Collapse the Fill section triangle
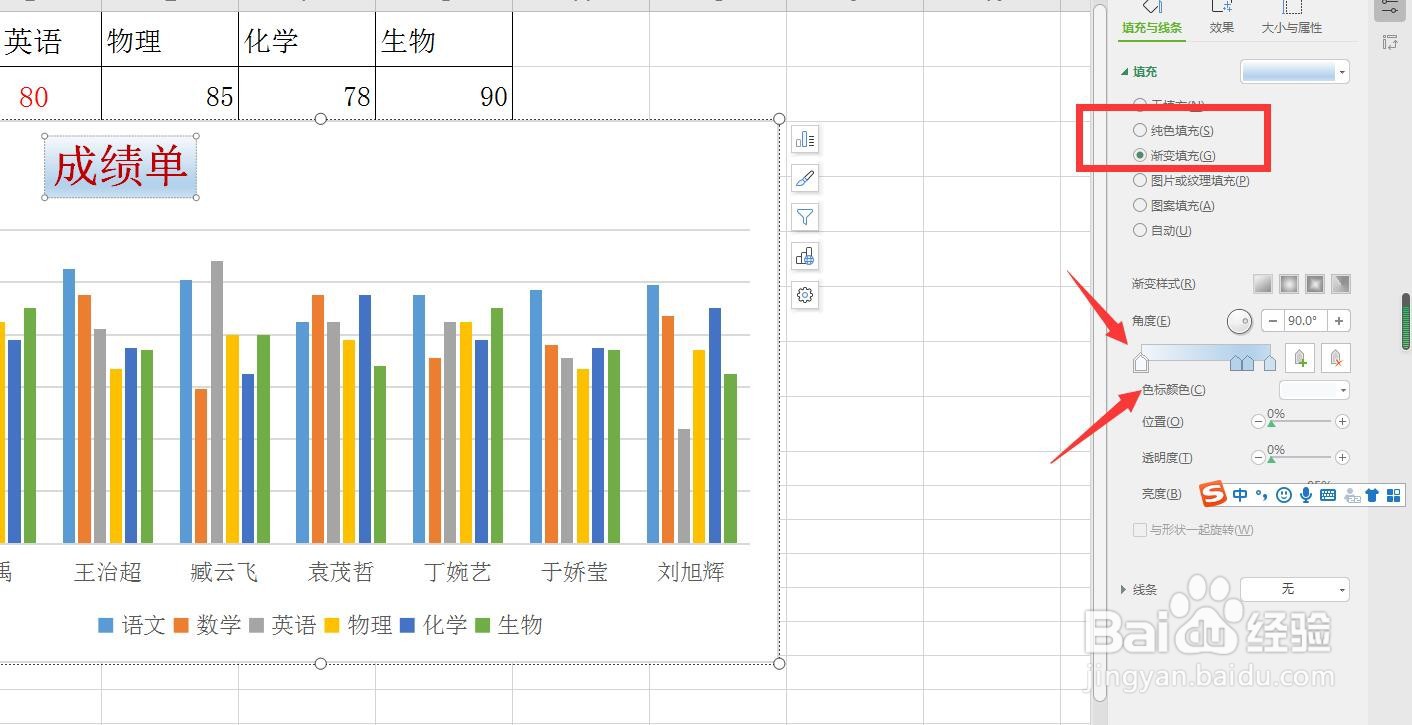The height and width of the screenshot is (725, 1412). pos(1125,72)
